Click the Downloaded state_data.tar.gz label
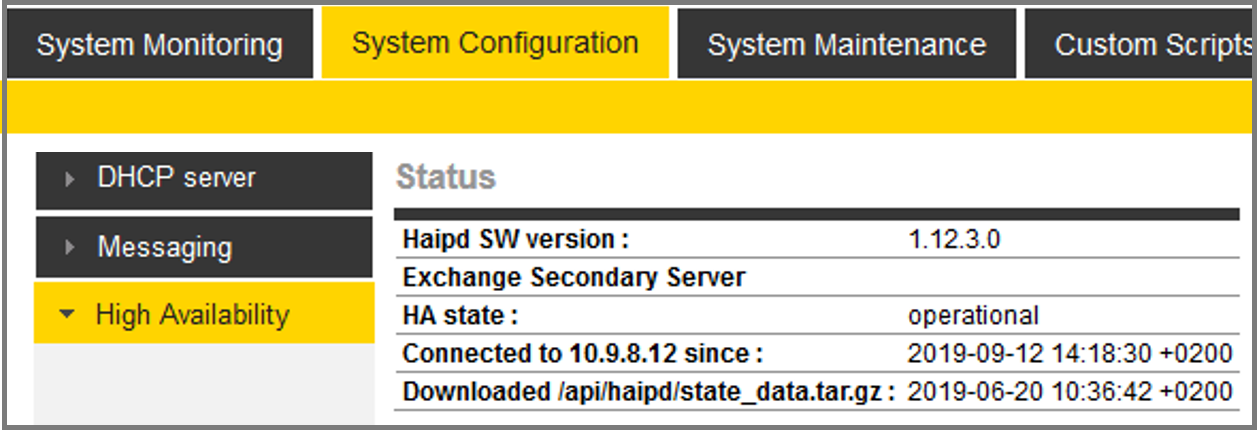The height and width of the screenshot is (430, 1259). 648,391
